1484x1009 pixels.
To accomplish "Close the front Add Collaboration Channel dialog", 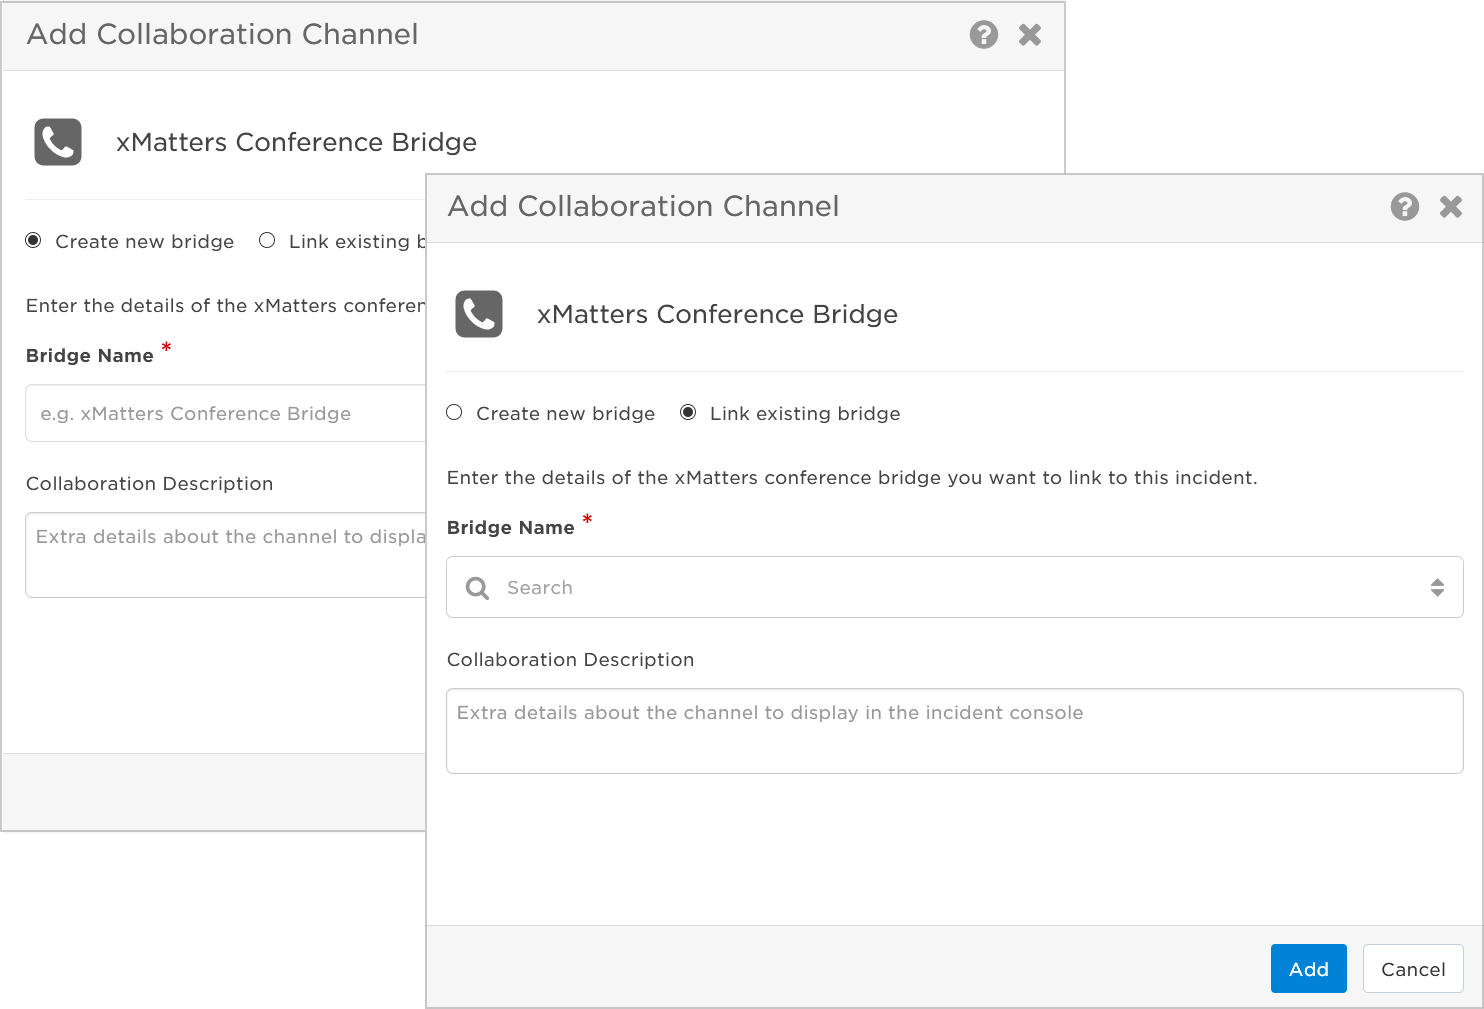I will pyautogui.click(x=1450, y=207).
